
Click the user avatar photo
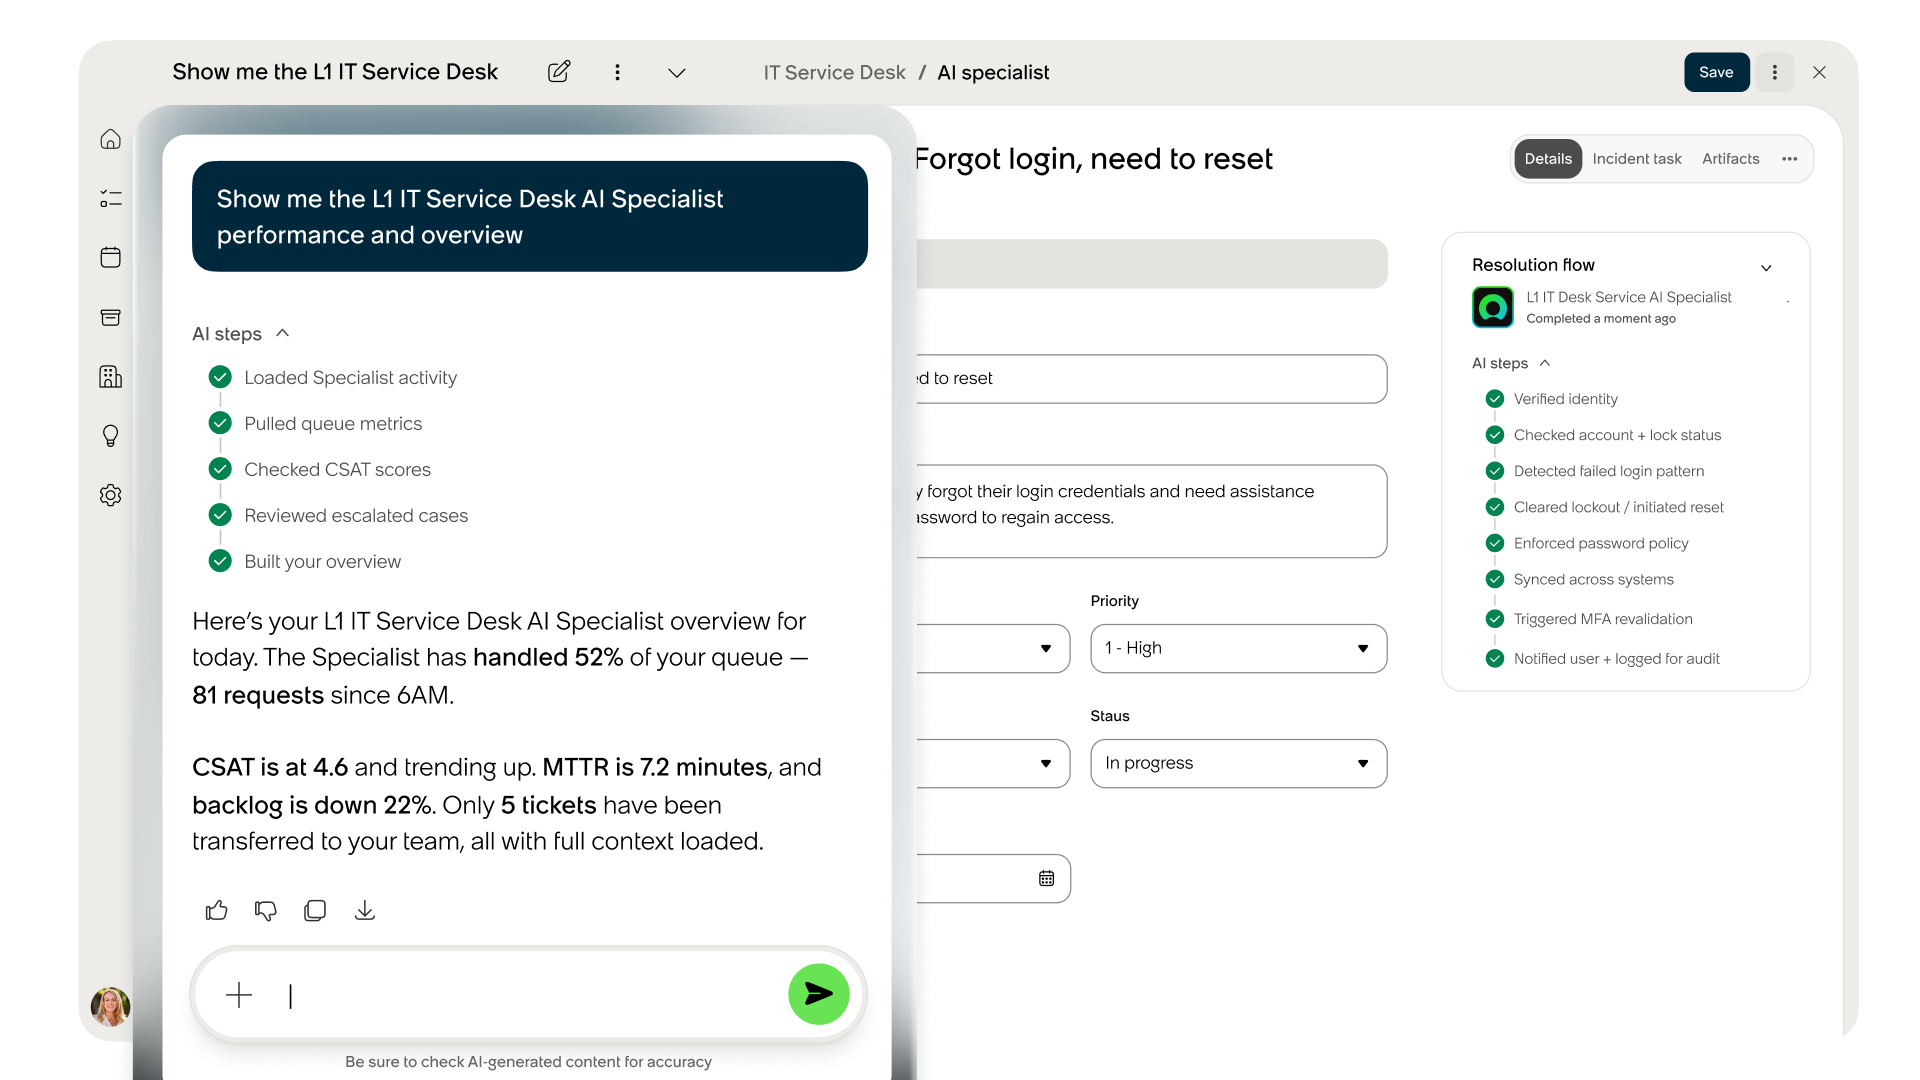(x=110, y=1007)
